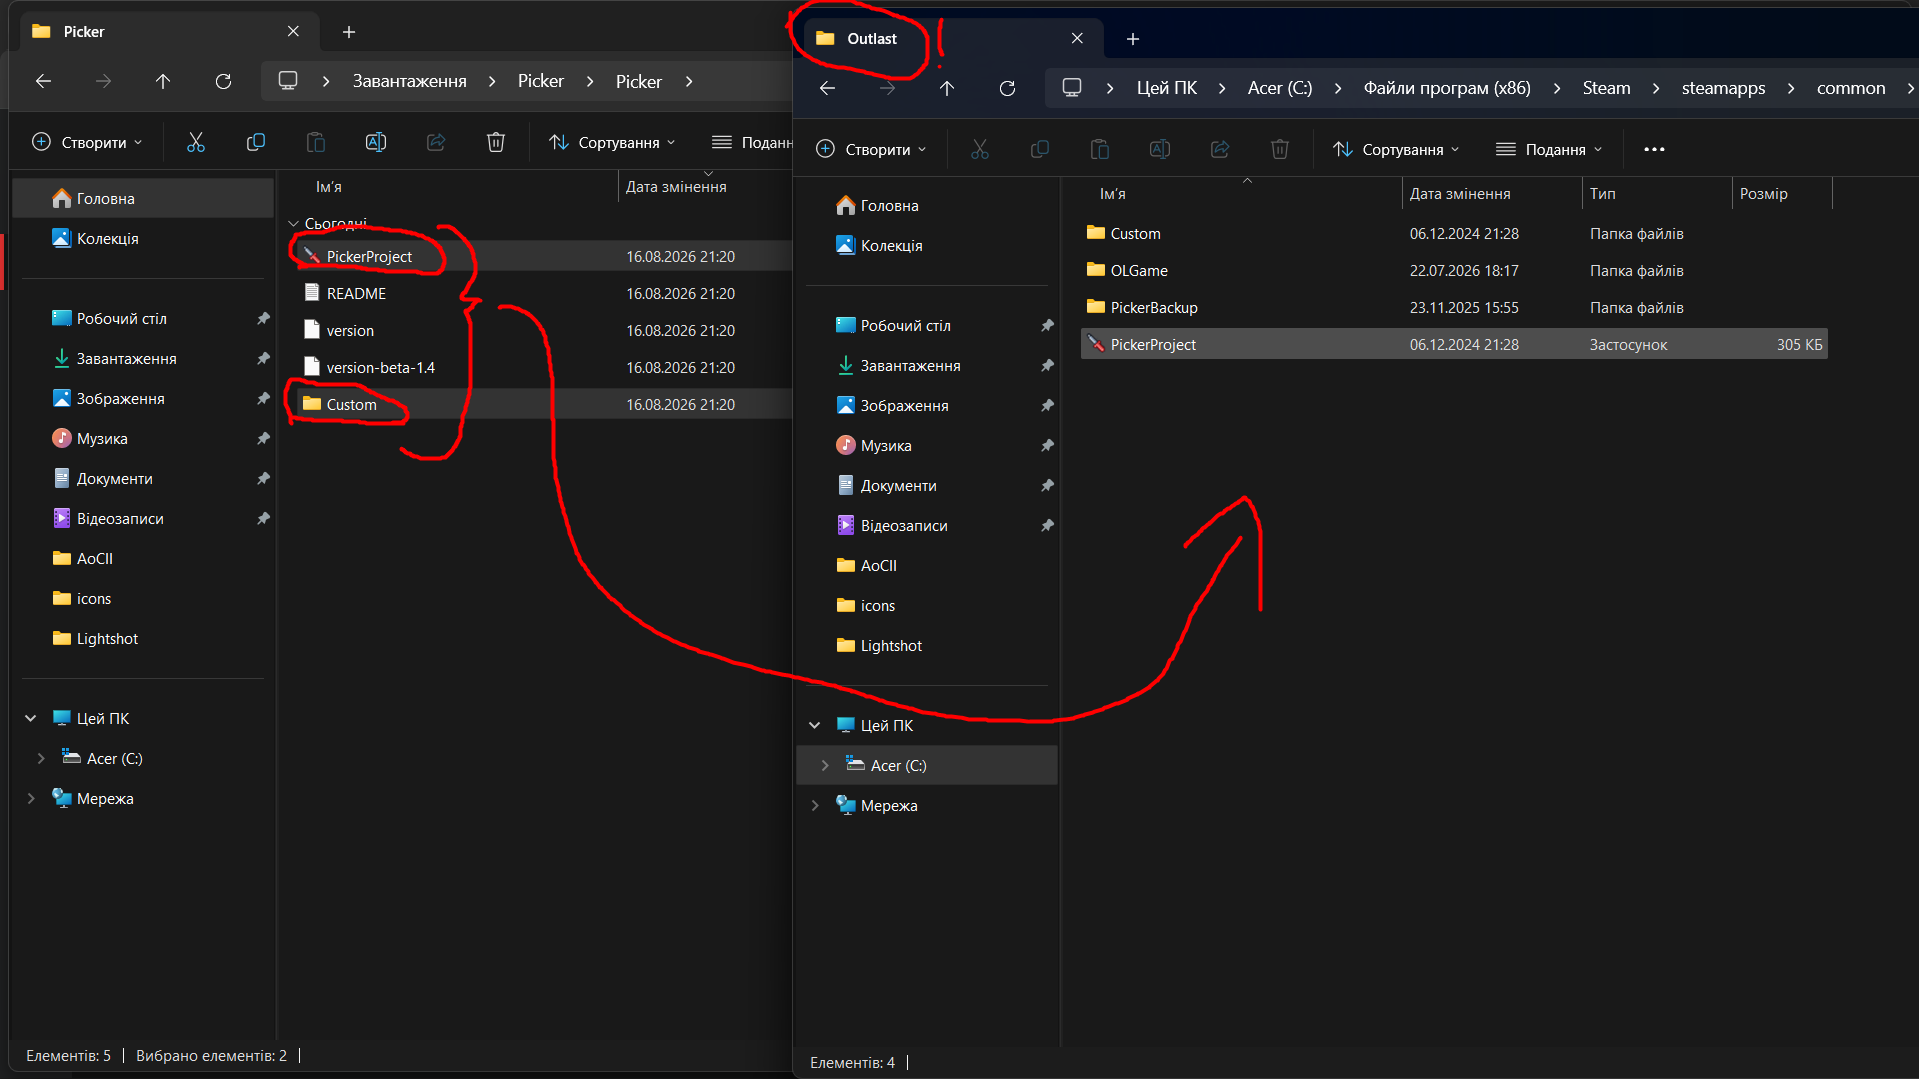Open Створити dropdown in Picker window

tap(87, 142)
